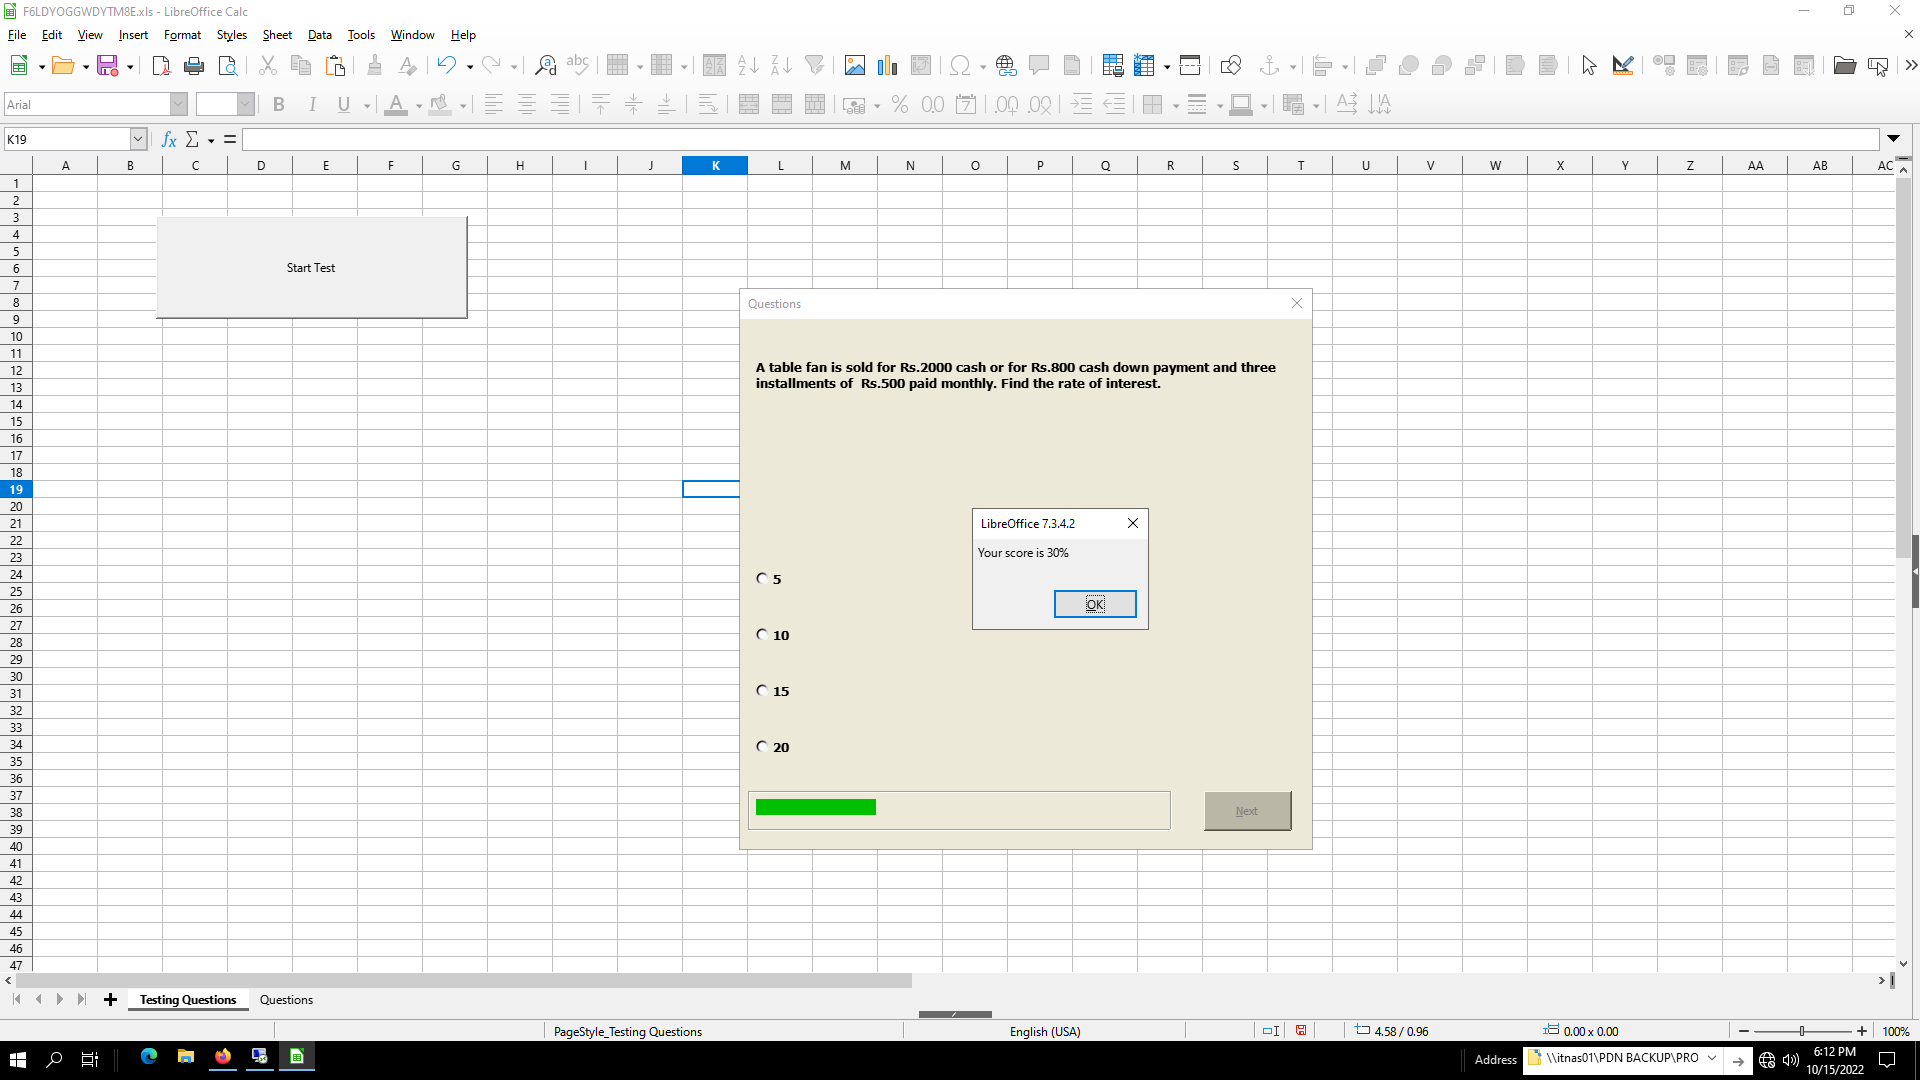This screenshot has width=1920, height=1080.
Task: Click the Firefox icon in the taskbar
Action: pyautogui.click(x=222, y=1058)
